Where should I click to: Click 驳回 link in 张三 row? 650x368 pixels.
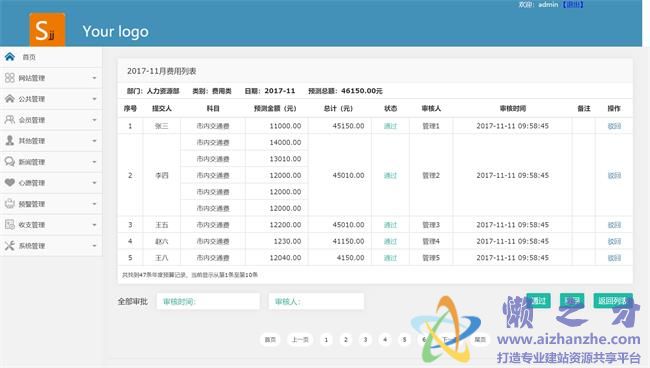point(614,126)
